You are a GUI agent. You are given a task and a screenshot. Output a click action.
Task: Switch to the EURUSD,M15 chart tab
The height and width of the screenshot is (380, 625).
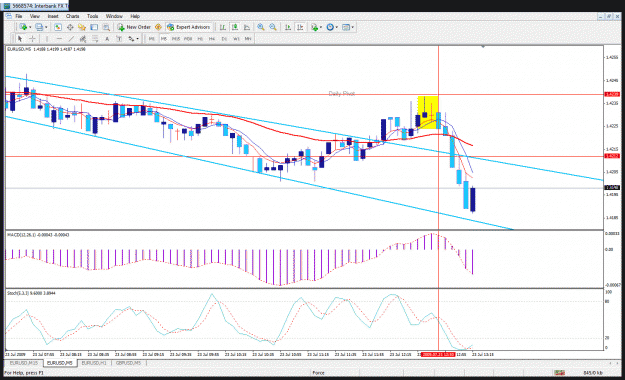tap(24, 363)
